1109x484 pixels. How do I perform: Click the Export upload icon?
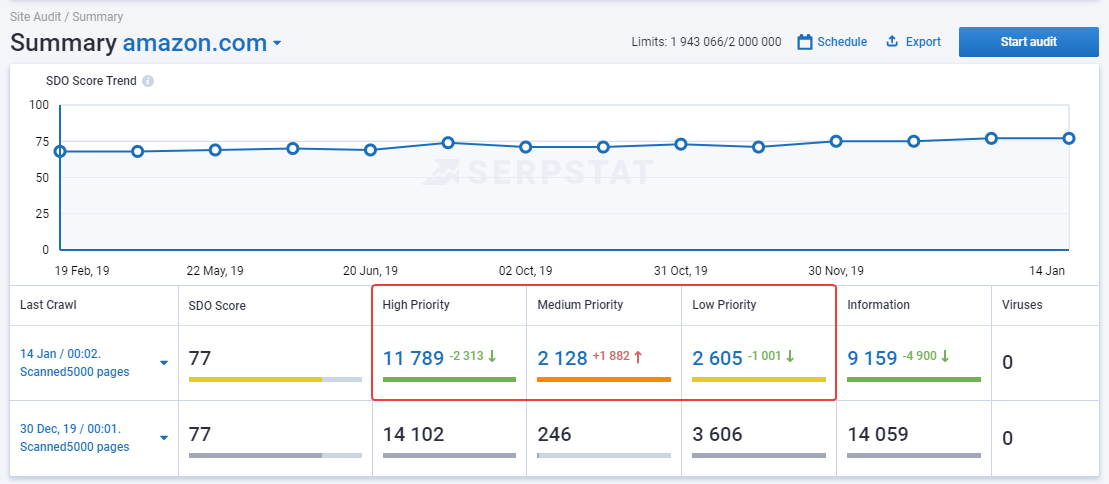[892, 42]
